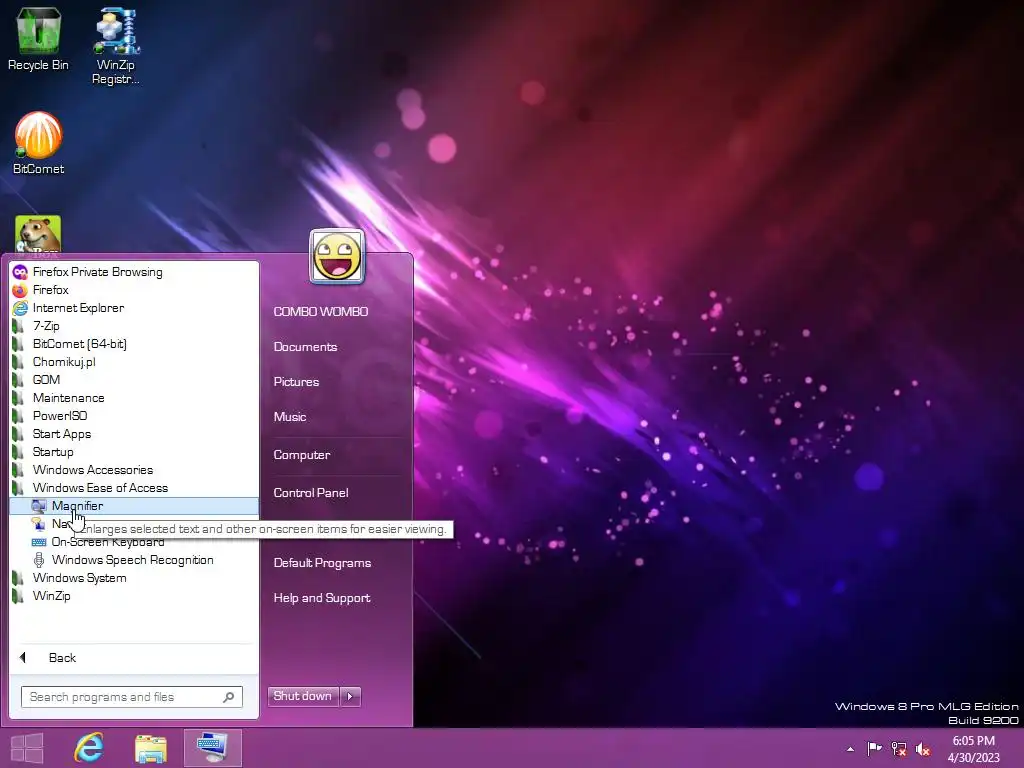Expand the Start Apps folder

click(135, 434)
